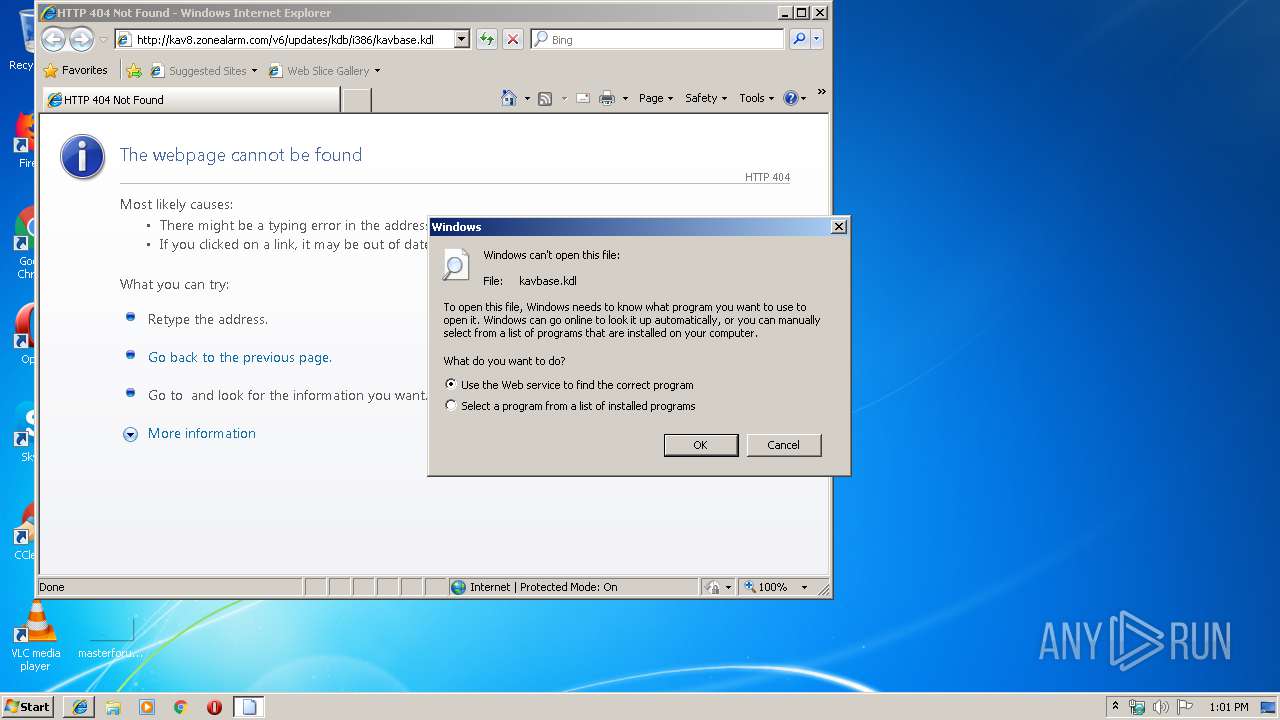Expand the Home button dropdown arrow

click(527, 98)
